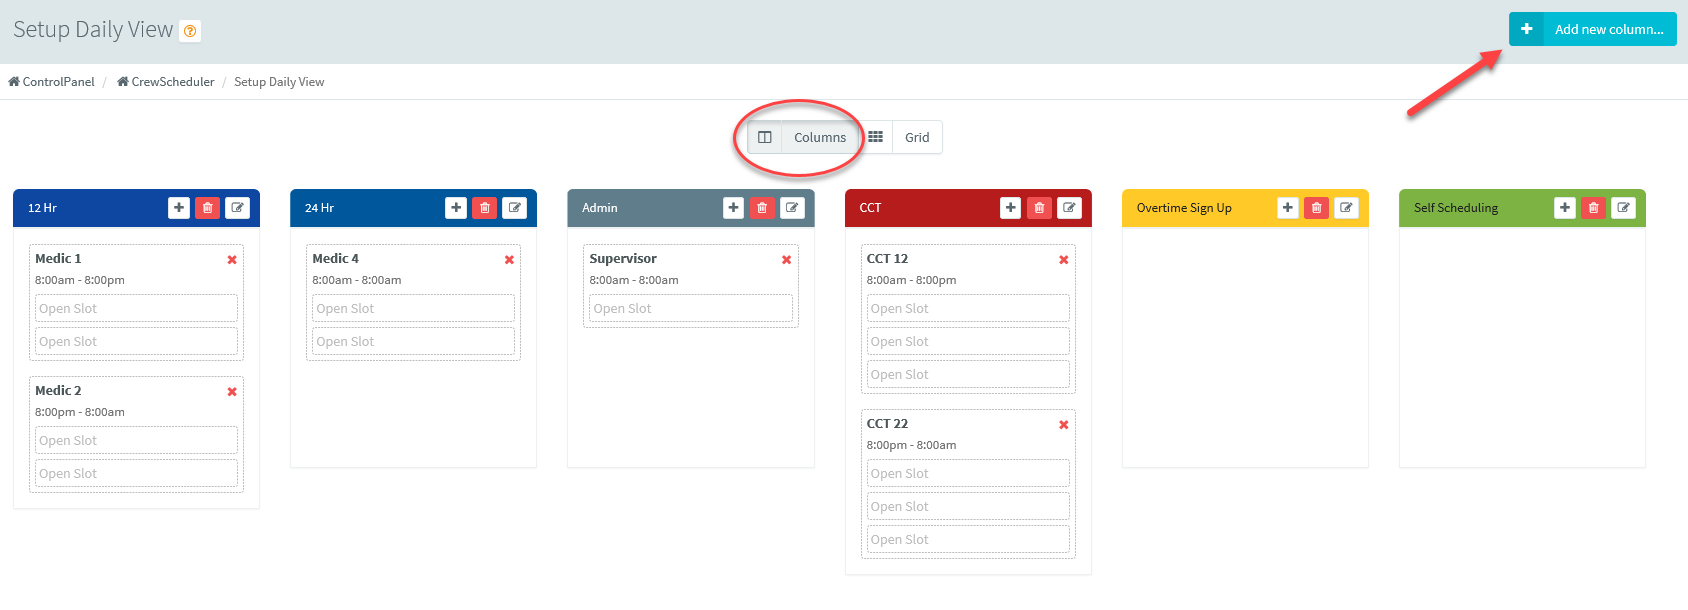Add a shift to the 12 Hr column

[179, 207]
